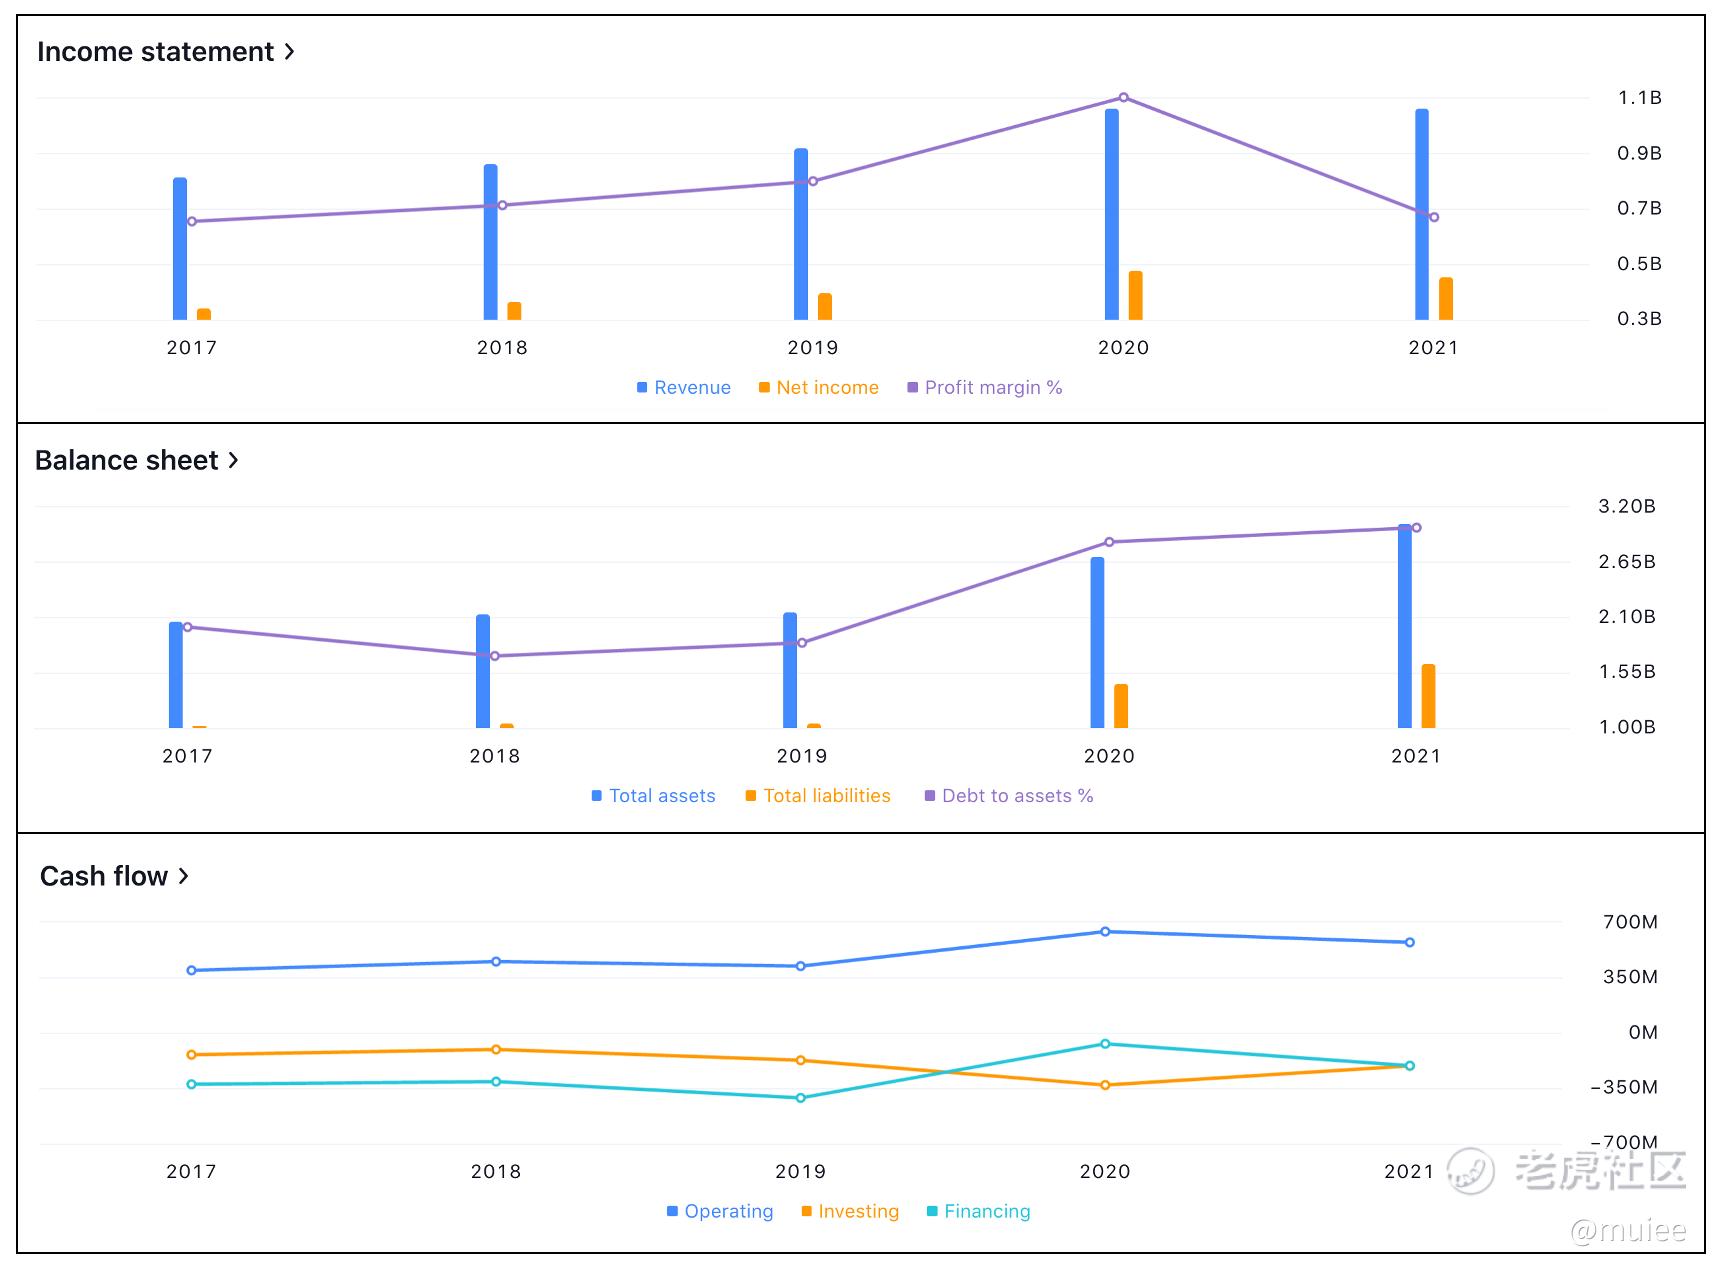Click the teal Financing legend swatch
1720x1270 pixels.
click(932, 1212)
